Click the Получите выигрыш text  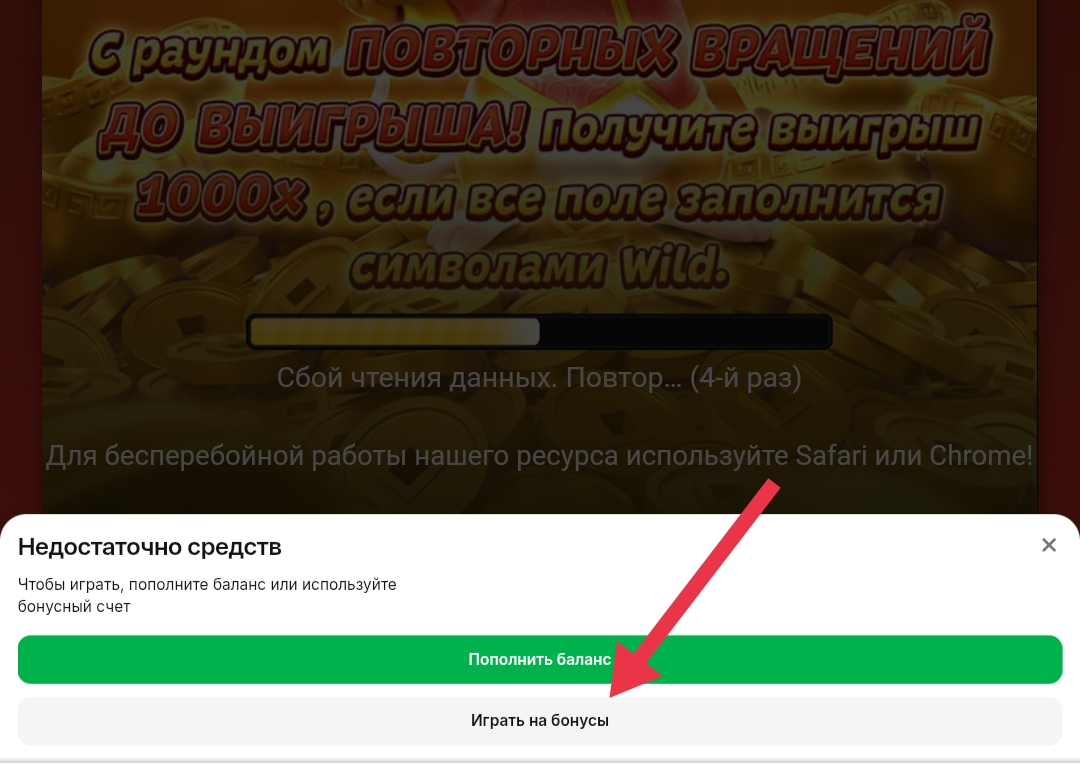click(x=759, y=130)
